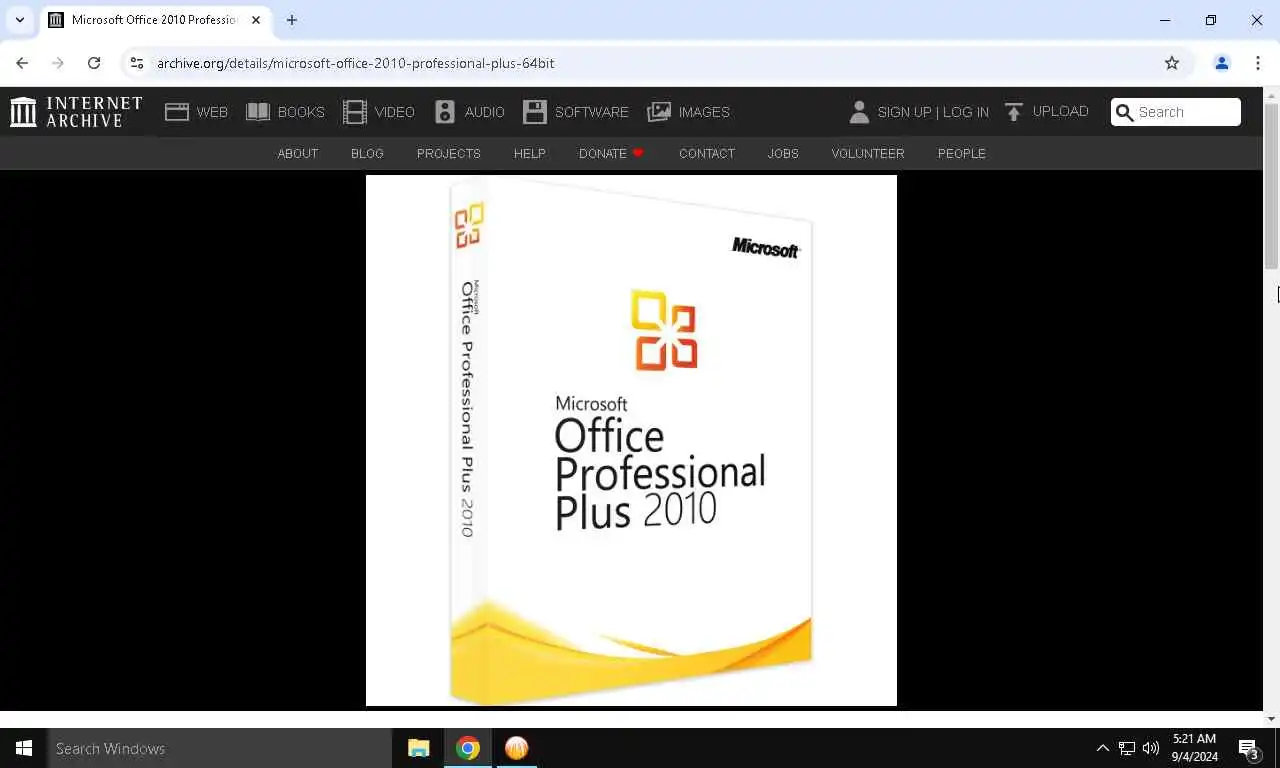Open the tab search dropdown arrow

click(x=19, y=20)
